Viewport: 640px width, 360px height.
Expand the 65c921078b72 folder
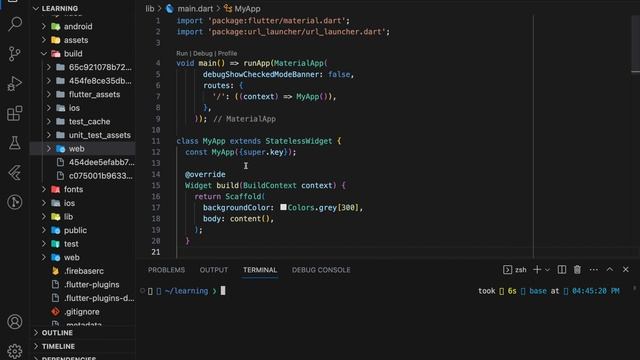(x=49, y=67)
